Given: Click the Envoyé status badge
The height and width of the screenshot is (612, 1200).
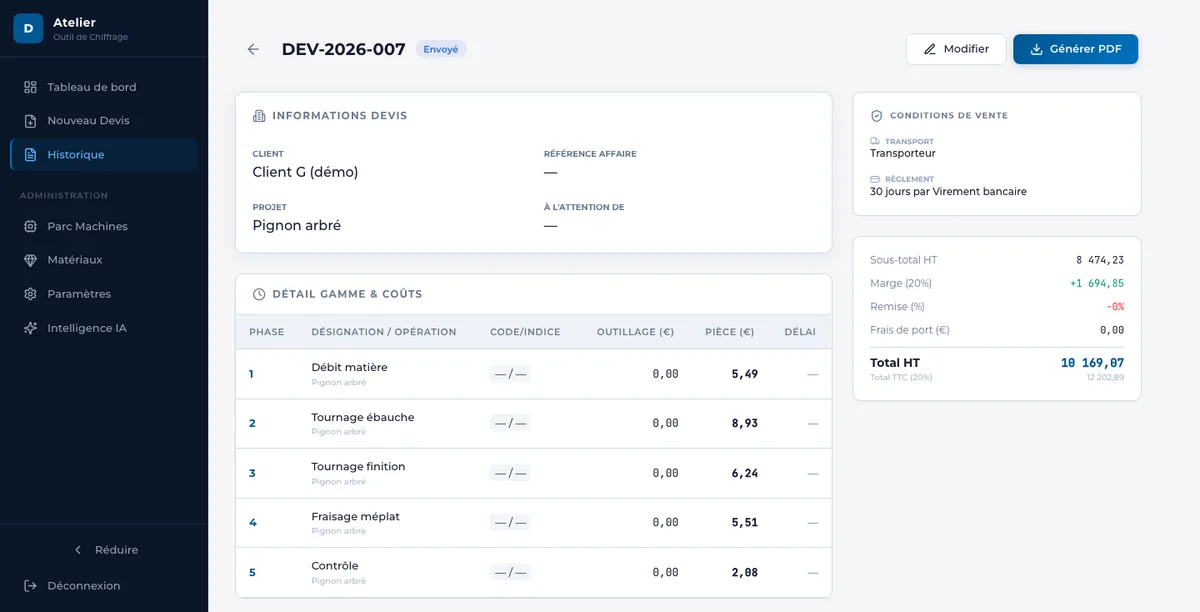Looking at the screenshot, I should click(x=441, y=49).
